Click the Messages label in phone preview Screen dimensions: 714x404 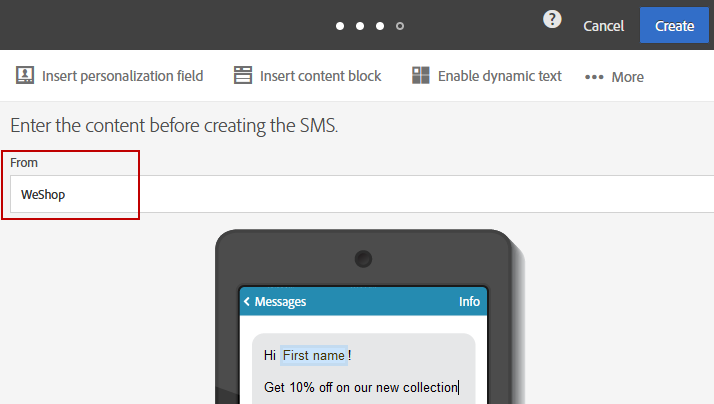pyautogui.click(x=280, y=302)
